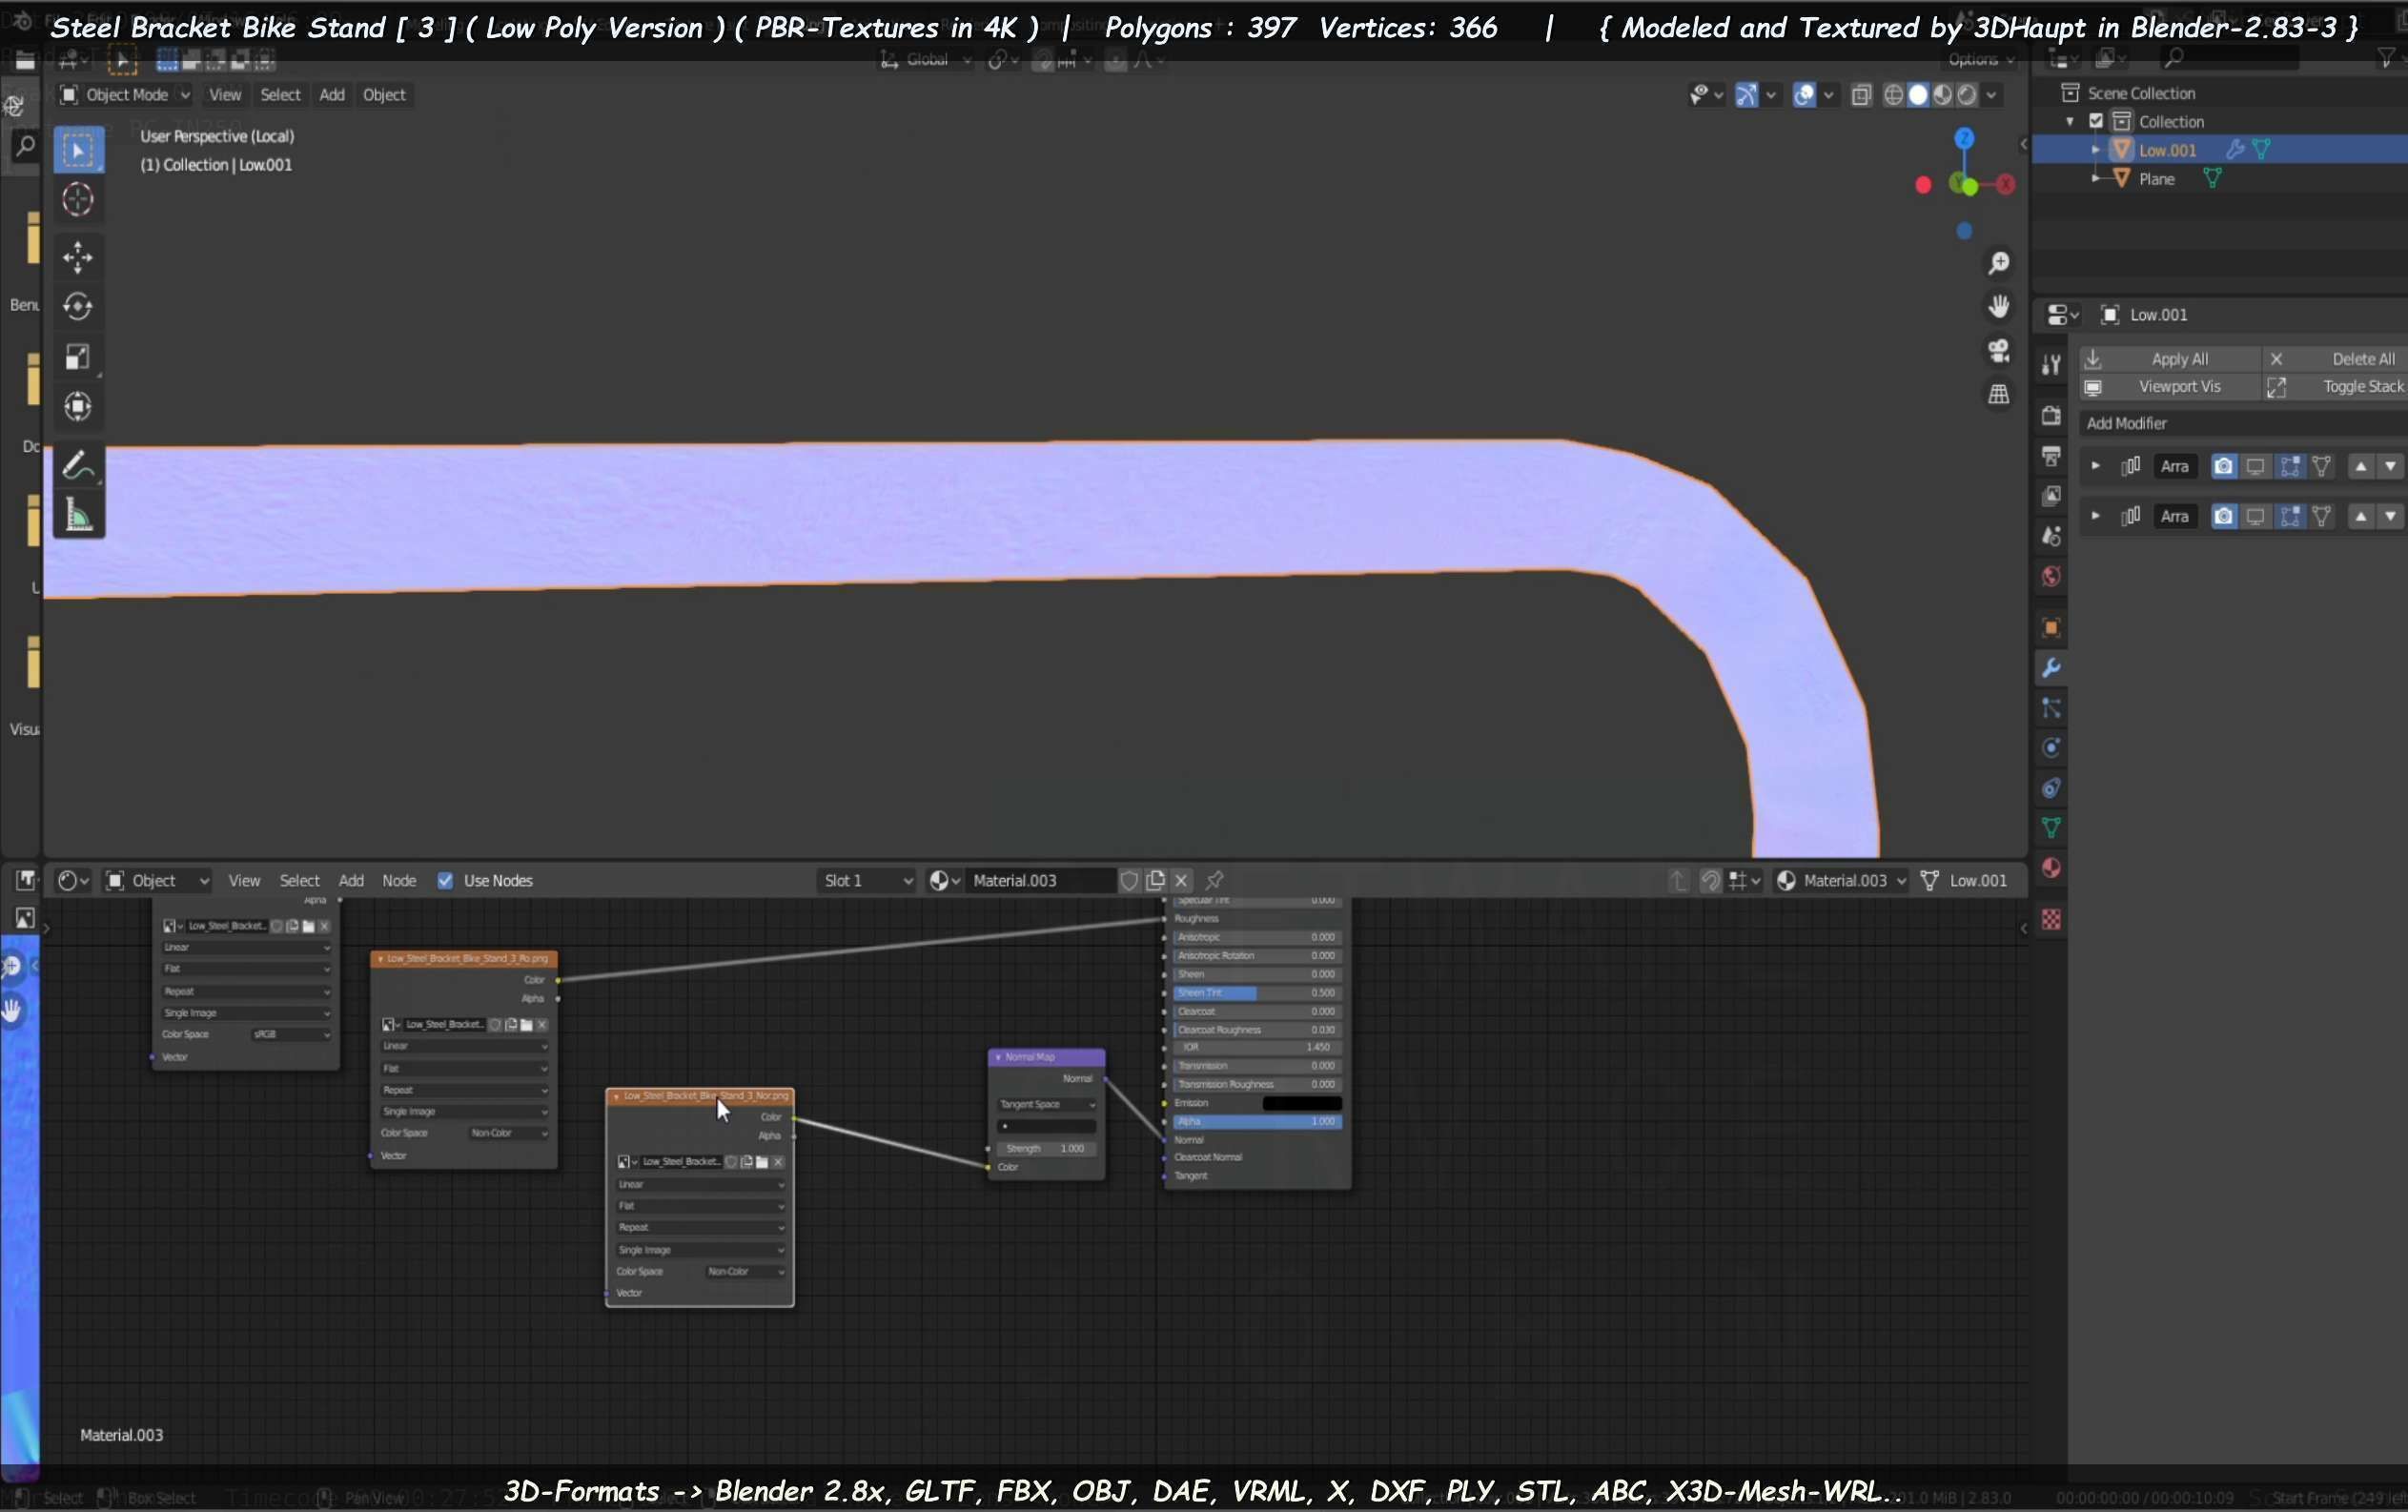The image size is (2408, 1512).
Task: Select the Move tool
Action: 78,257
